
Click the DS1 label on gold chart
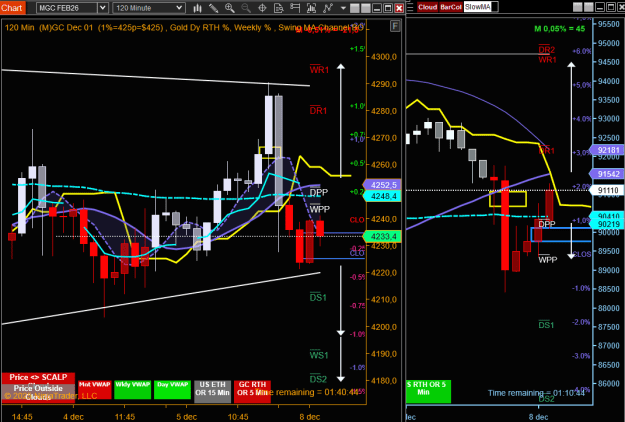click(318, 297)
